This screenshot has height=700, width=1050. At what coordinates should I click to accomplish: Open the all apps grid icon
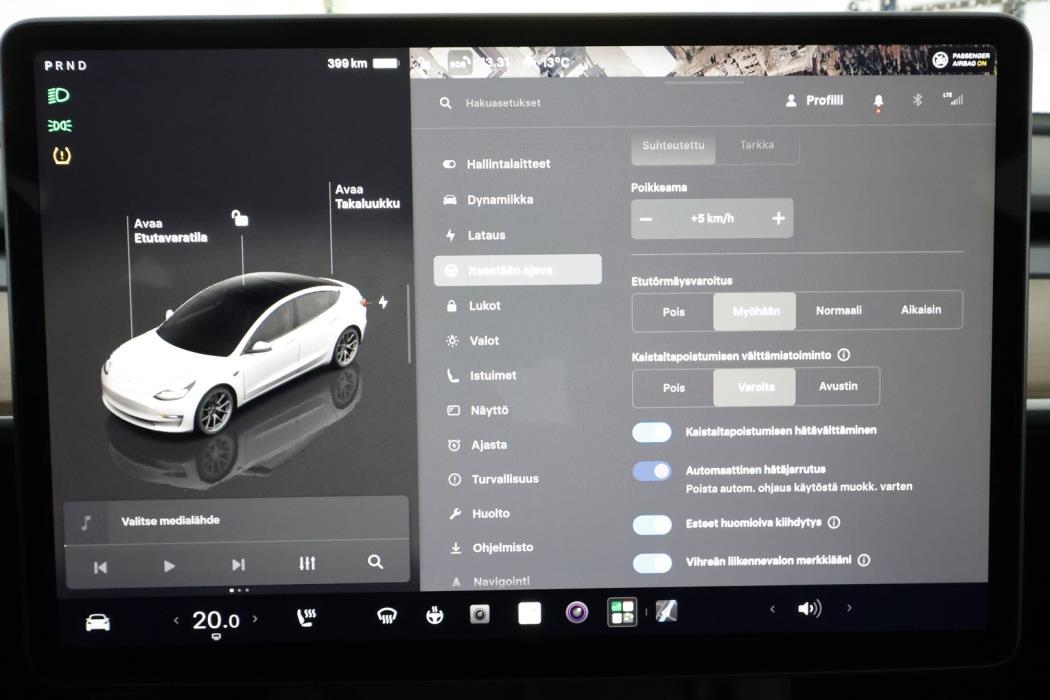[622, 612]
